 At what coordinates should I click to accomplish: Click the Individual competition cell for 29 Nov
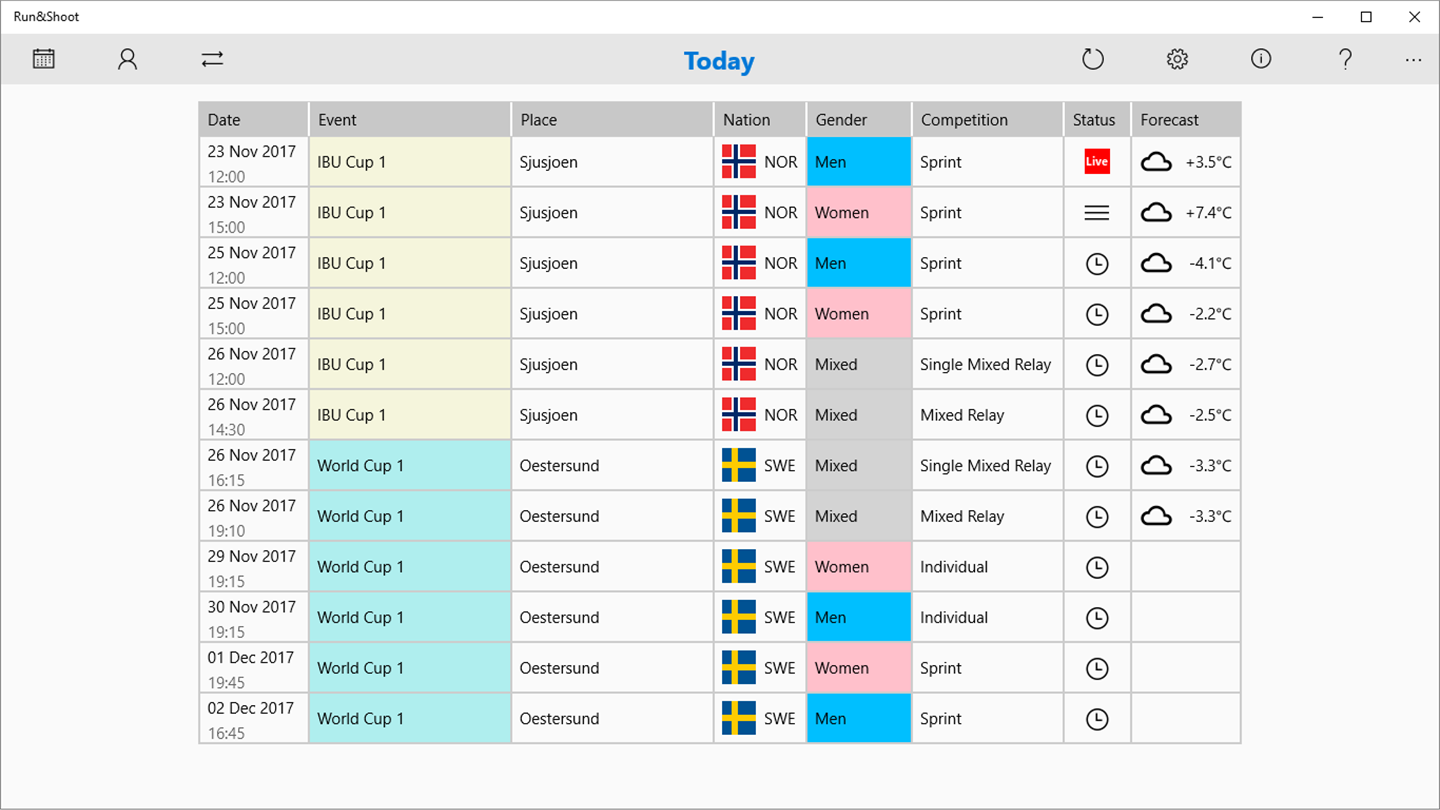(987, 567)
